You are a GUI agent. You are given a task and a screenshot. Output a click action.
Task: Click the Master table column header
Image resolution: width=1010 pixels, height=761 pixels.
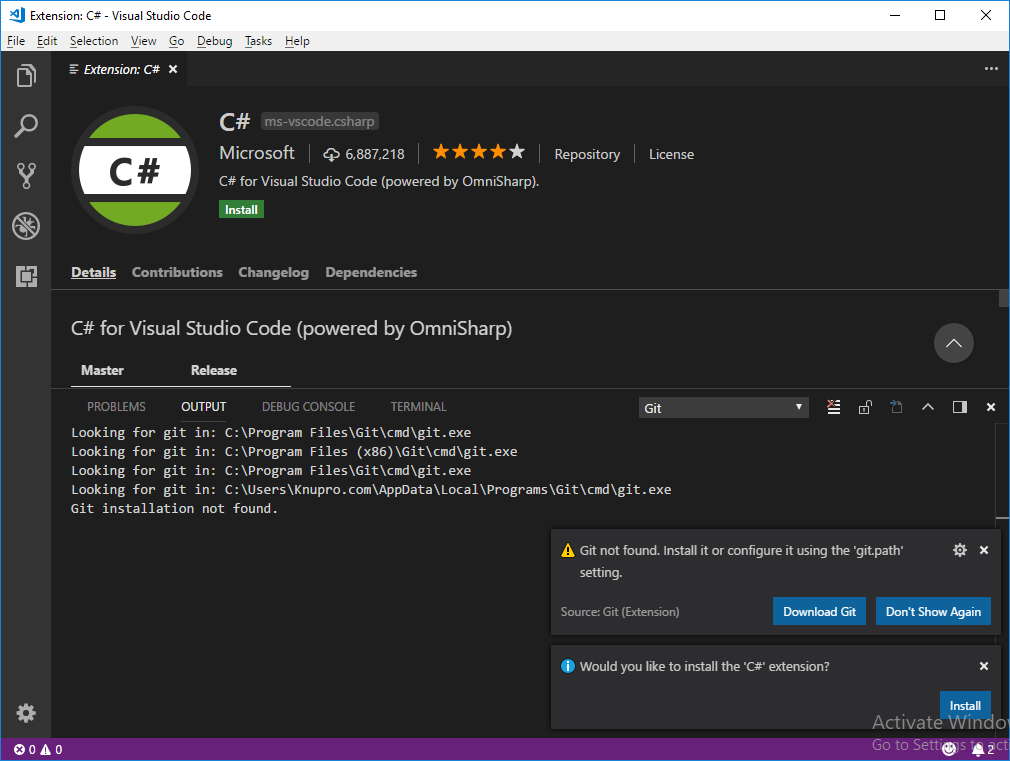[x=102, y=371]
